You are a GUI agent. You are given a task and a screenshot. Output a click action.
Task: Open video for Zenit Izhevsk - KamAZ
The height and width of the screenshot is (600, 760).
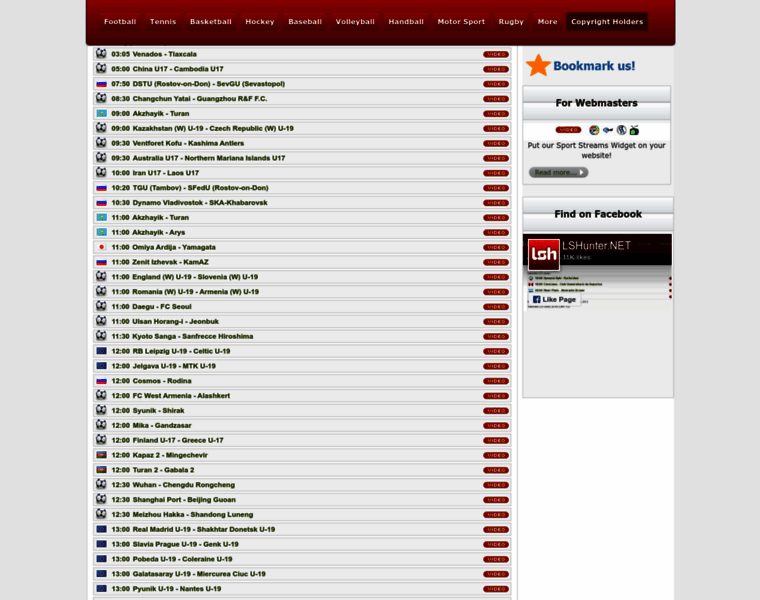pyautogui.click(x=496, y=262)
